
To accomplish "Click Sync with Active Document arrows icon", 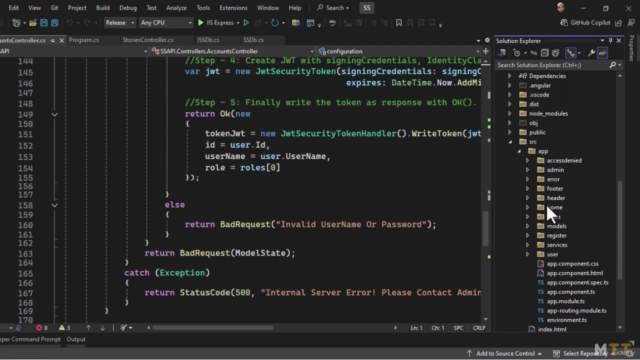I will tap(533, 53).
